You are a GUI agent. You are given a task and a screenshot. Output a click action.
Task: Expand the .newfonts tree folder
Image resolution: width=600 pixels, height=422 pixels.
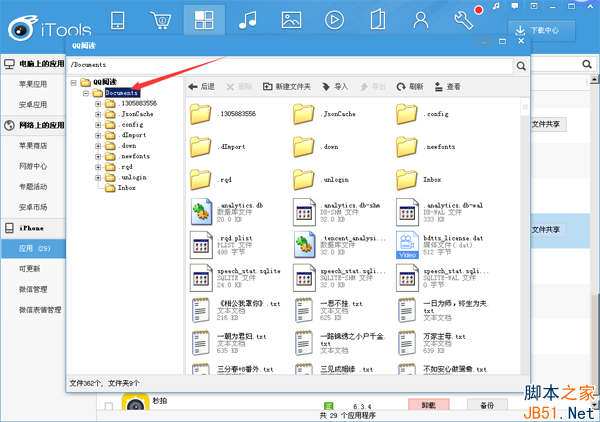[x=98, y=156]
